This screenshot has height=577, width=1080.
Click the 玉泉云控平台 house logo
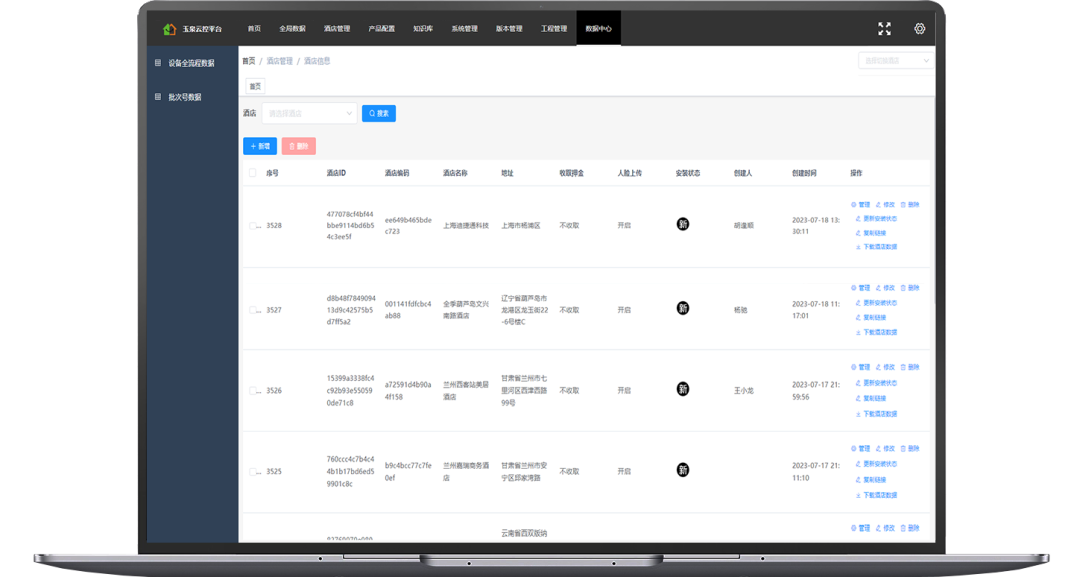coord(169,29)
